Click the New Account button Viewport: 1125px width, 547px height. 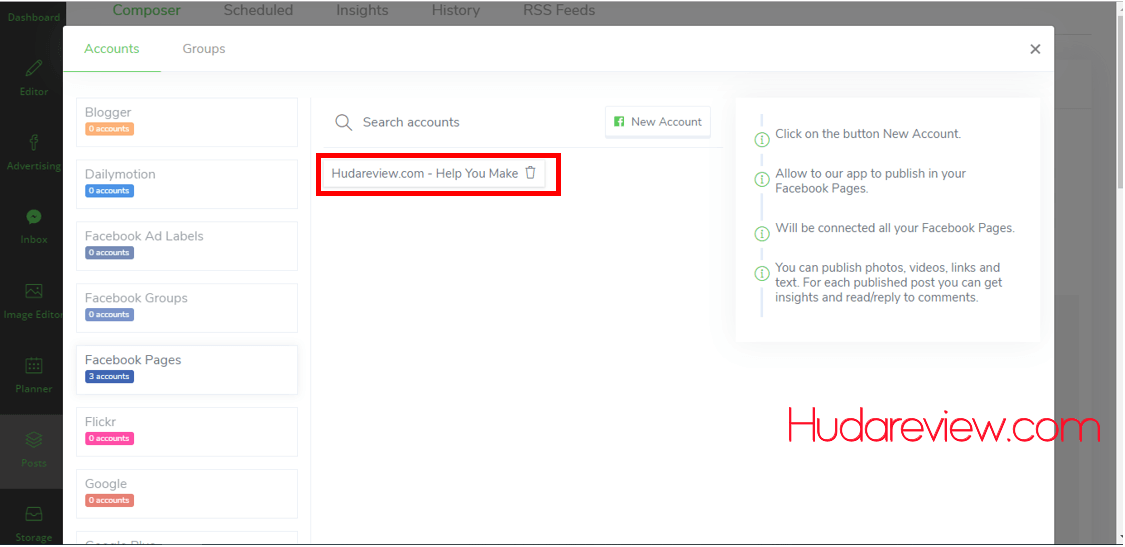[x=658, y=122]
